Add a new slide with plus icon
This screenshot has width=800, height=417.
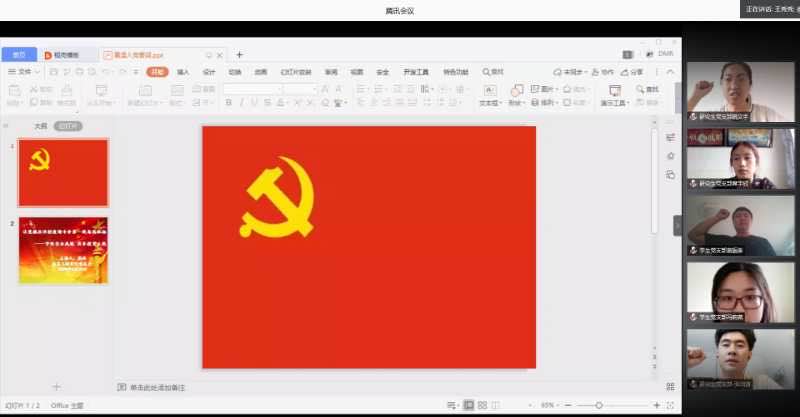coord(56,386)
